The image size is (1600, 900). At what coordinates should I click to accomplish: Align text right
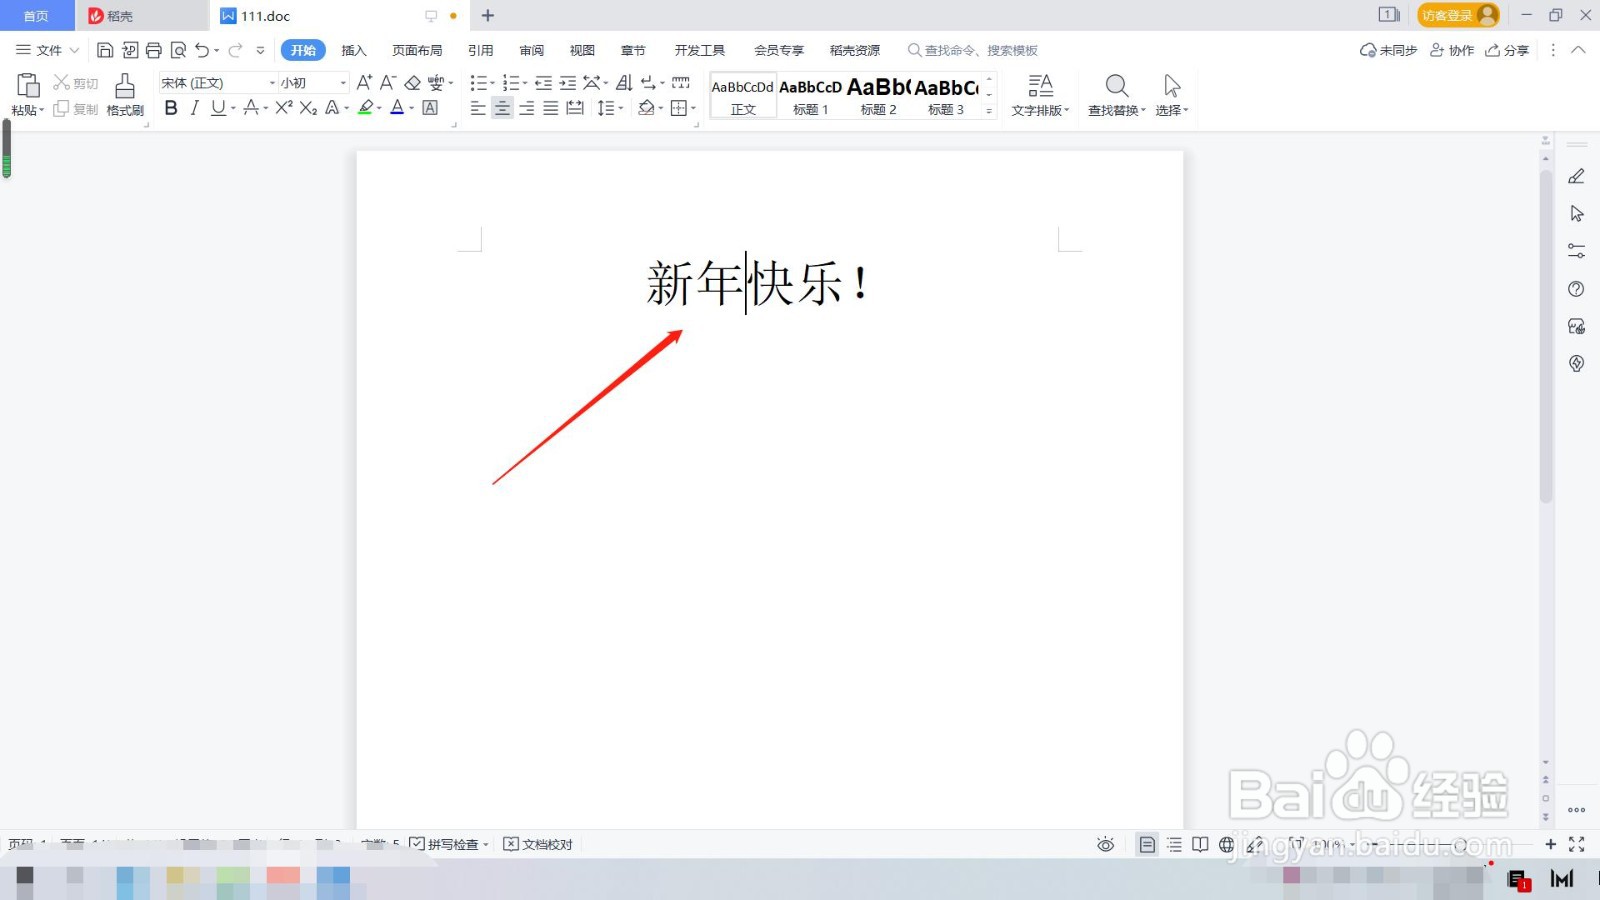(x=527, y=108)
